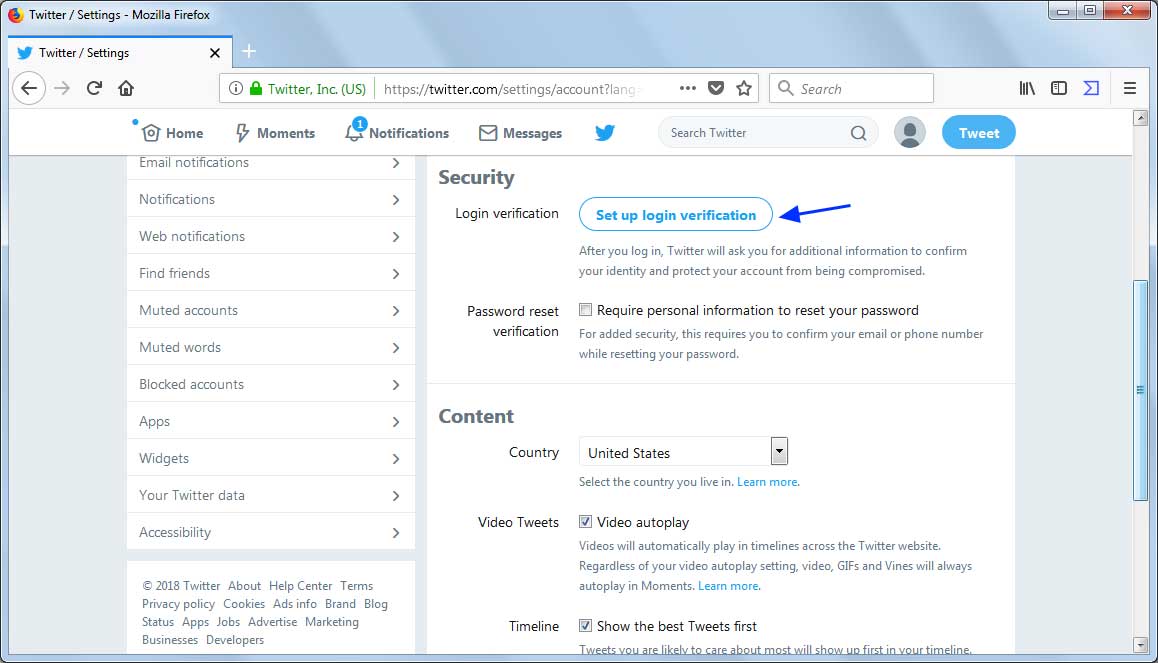Open Accessibility settings
This screenshot has height=663, width=1158.
[270, 531]
